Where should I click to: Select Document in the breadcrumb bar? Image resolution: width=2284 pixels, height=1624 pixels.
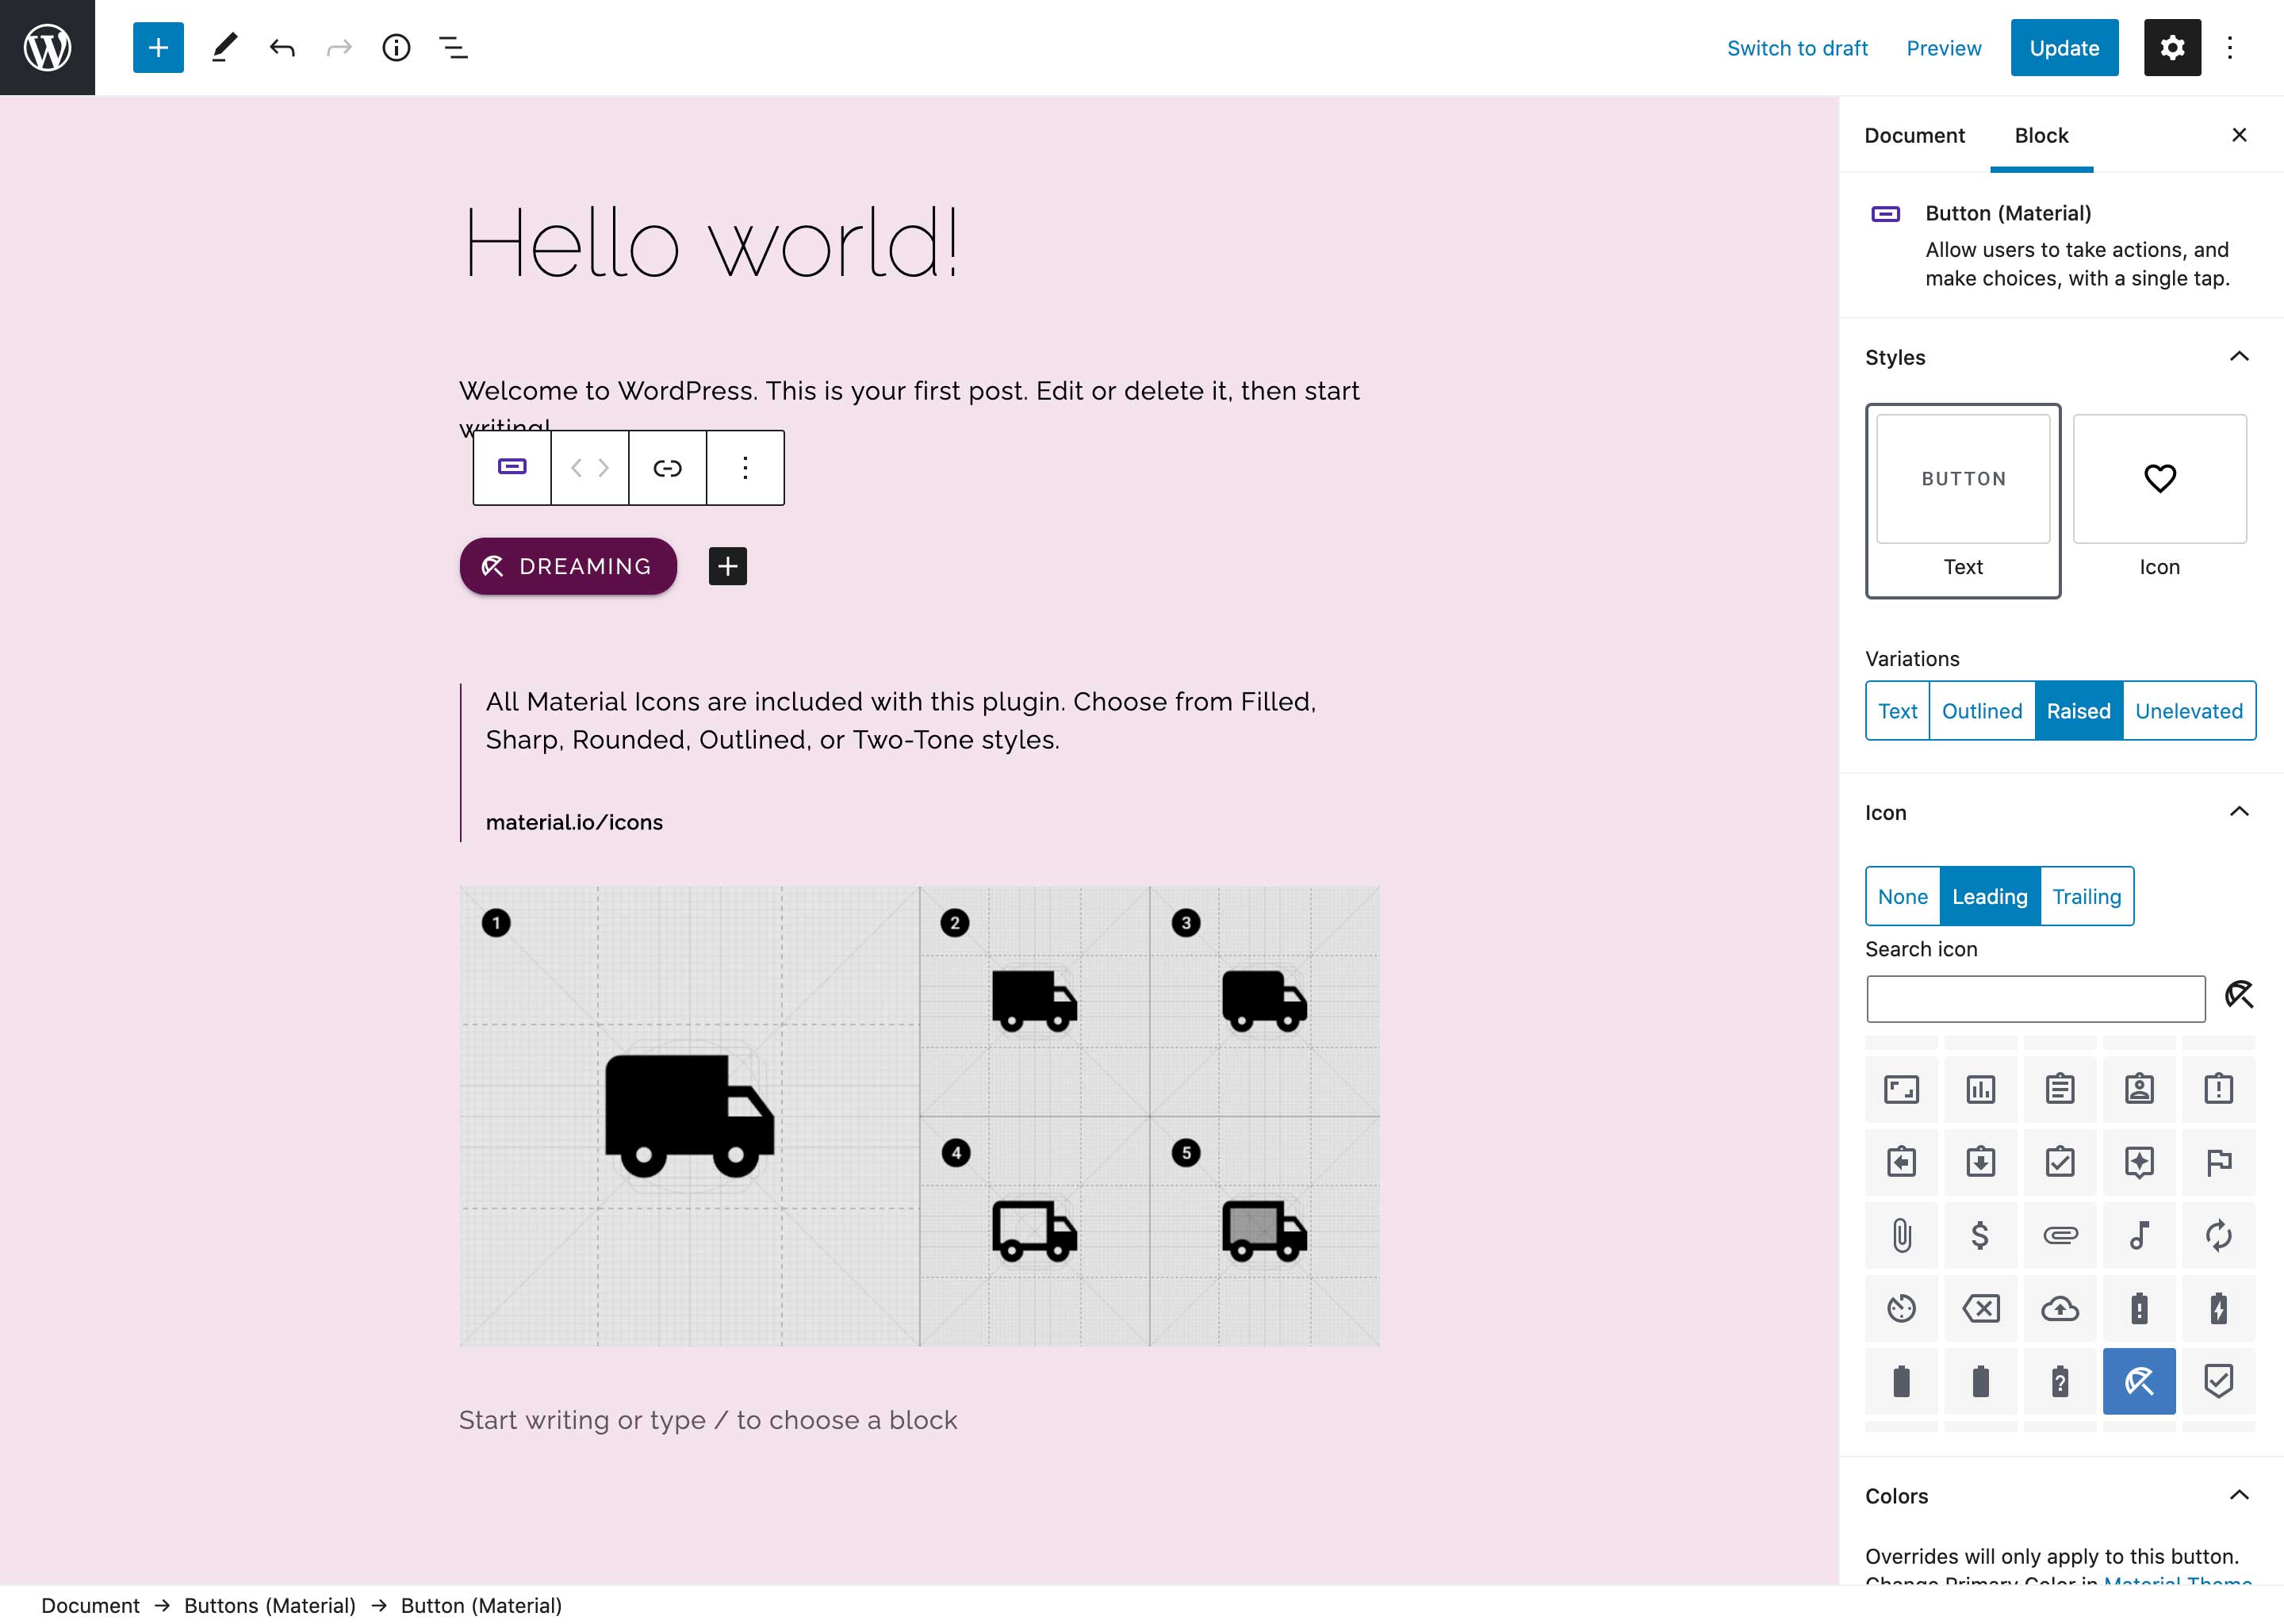[x=90, y=1605]
